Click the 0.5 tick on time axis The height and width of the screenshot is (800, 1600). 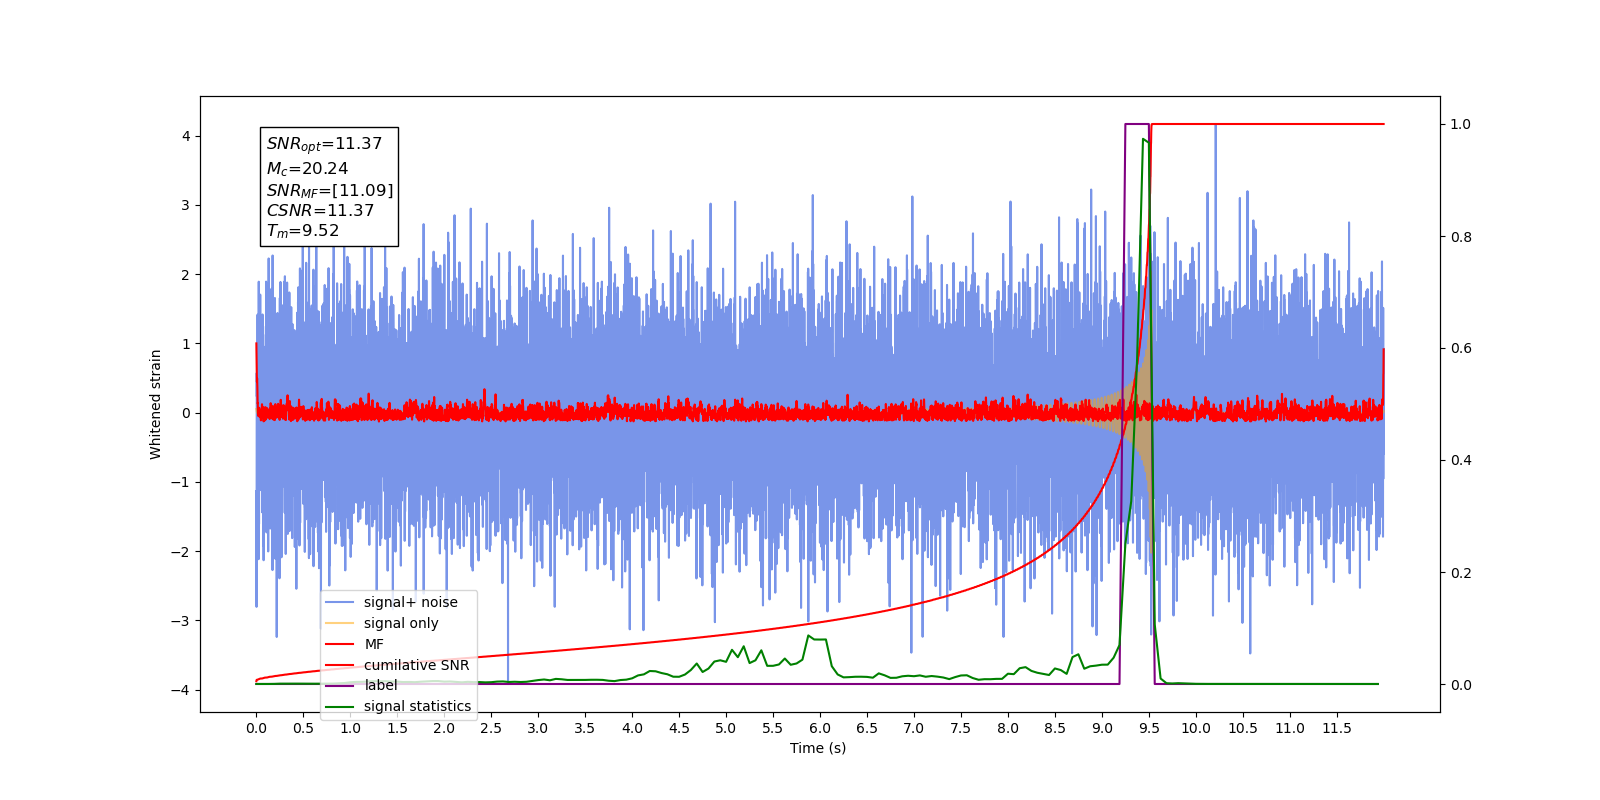click(303, 728)
